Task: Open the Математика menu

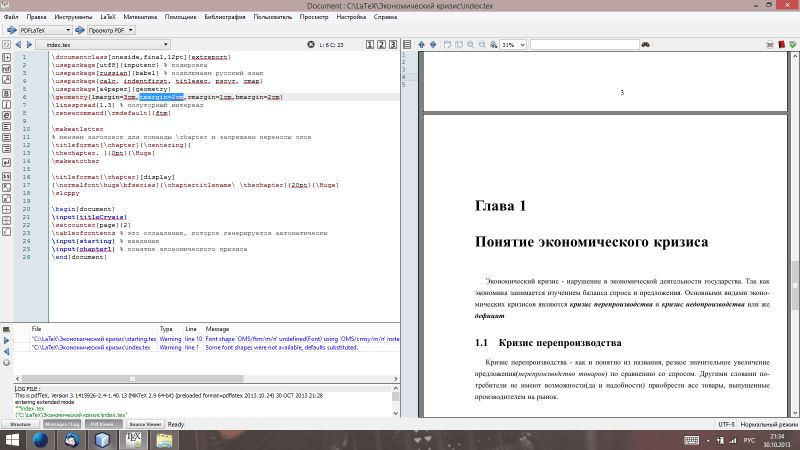Action: pyautogui.click(x=140, y=17)
